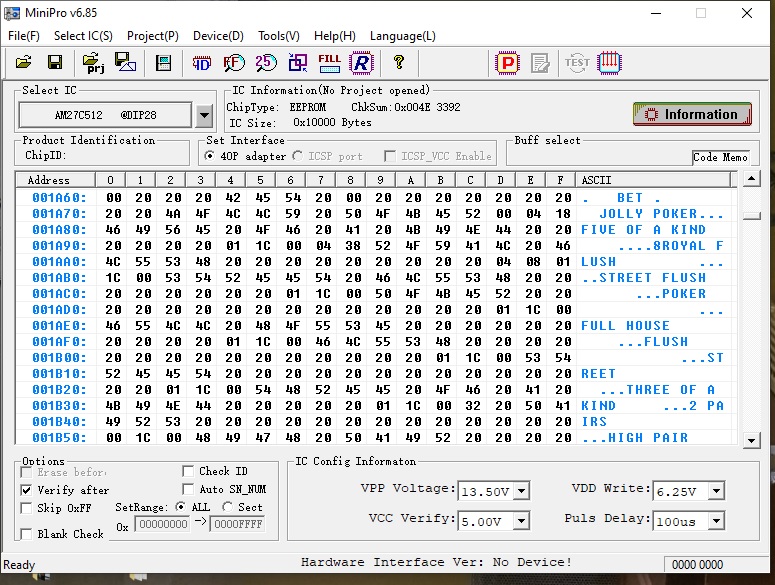Click ASCII text FULL HOUSE

click(625, 326)
